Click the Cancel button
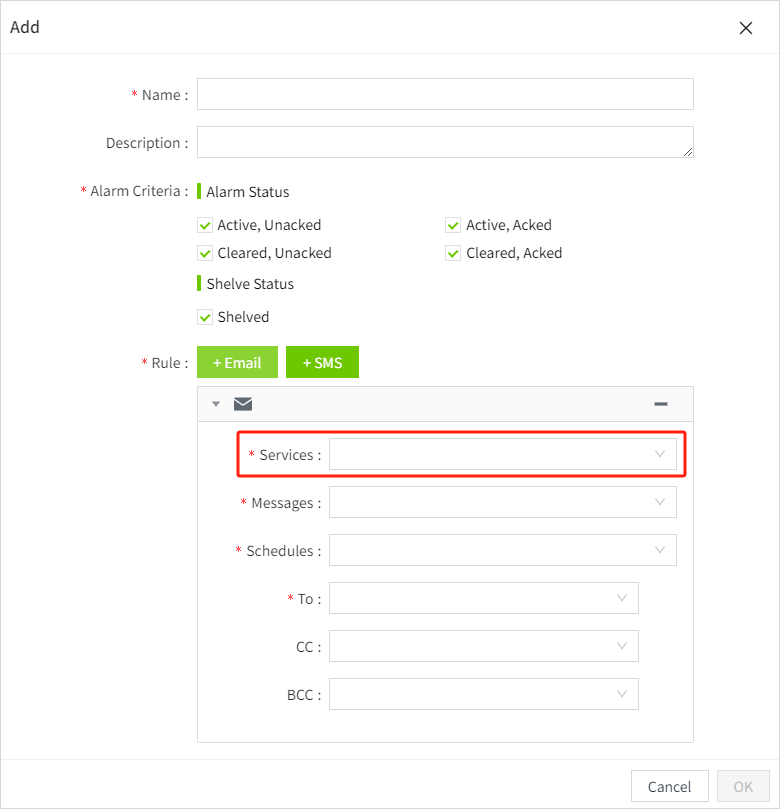The width and height of the screenshot is (780, 809). point(669,787)
